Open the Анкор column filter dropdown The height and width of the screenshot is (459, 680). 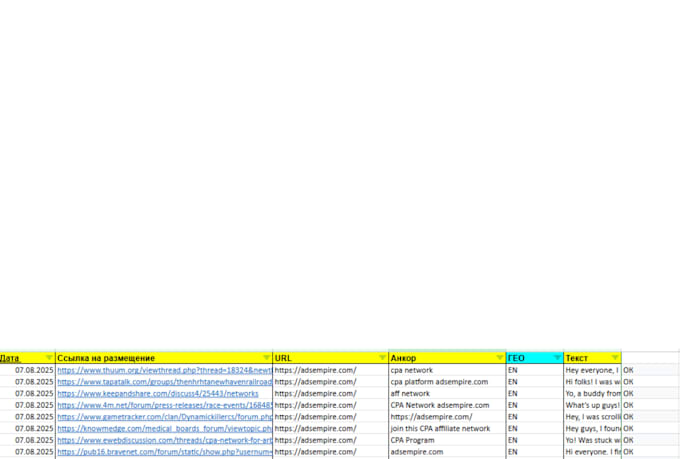(500, 357)
